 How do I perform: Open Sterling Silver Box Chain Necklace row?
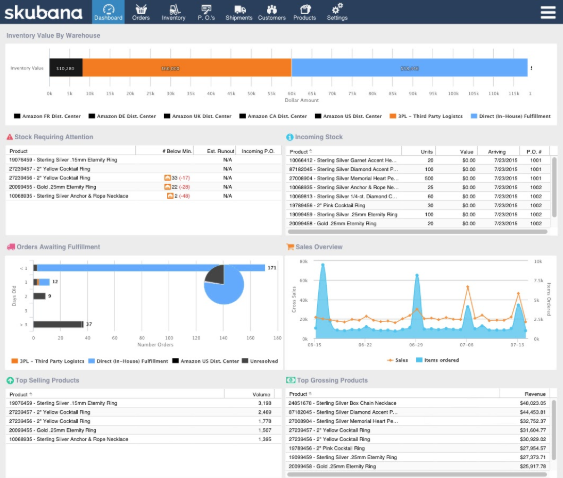(x=418, y=403)
